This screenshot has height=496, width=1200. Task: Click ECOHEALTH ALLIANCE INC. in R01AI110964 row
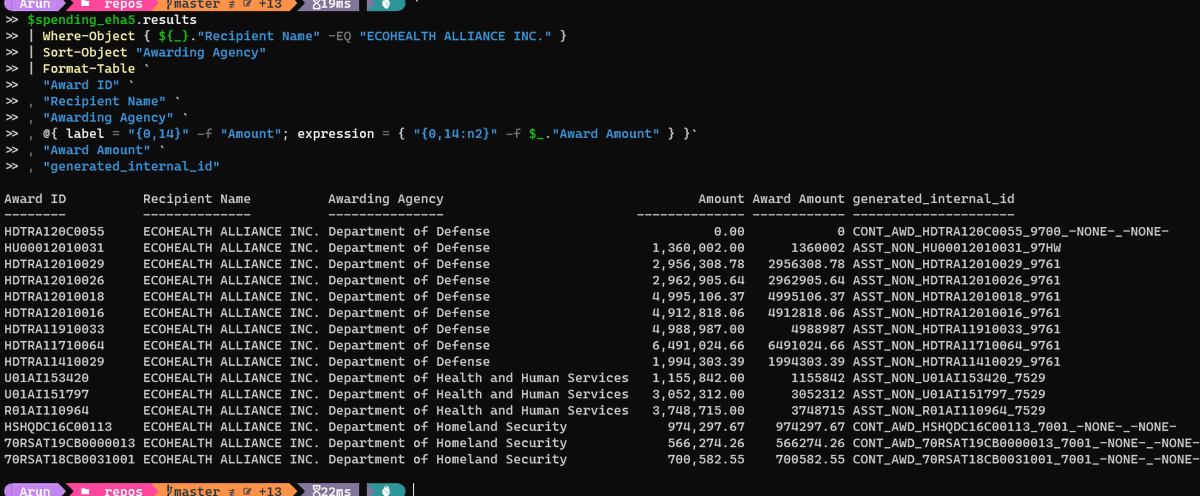point(231,410)
